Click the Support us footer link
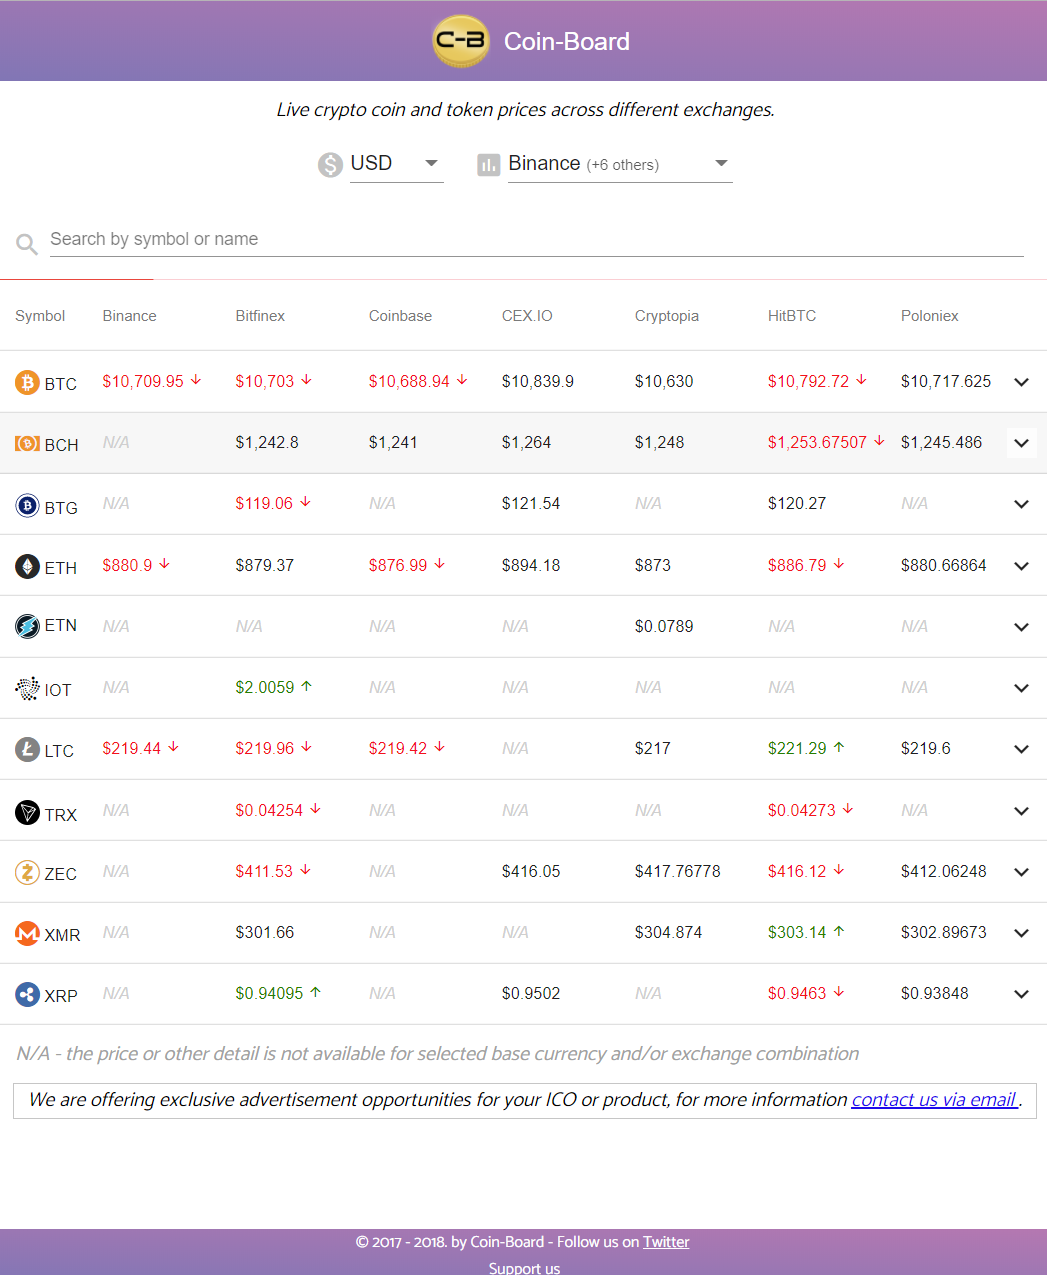1047x1275 pixels. click(x=524, y=1267)
